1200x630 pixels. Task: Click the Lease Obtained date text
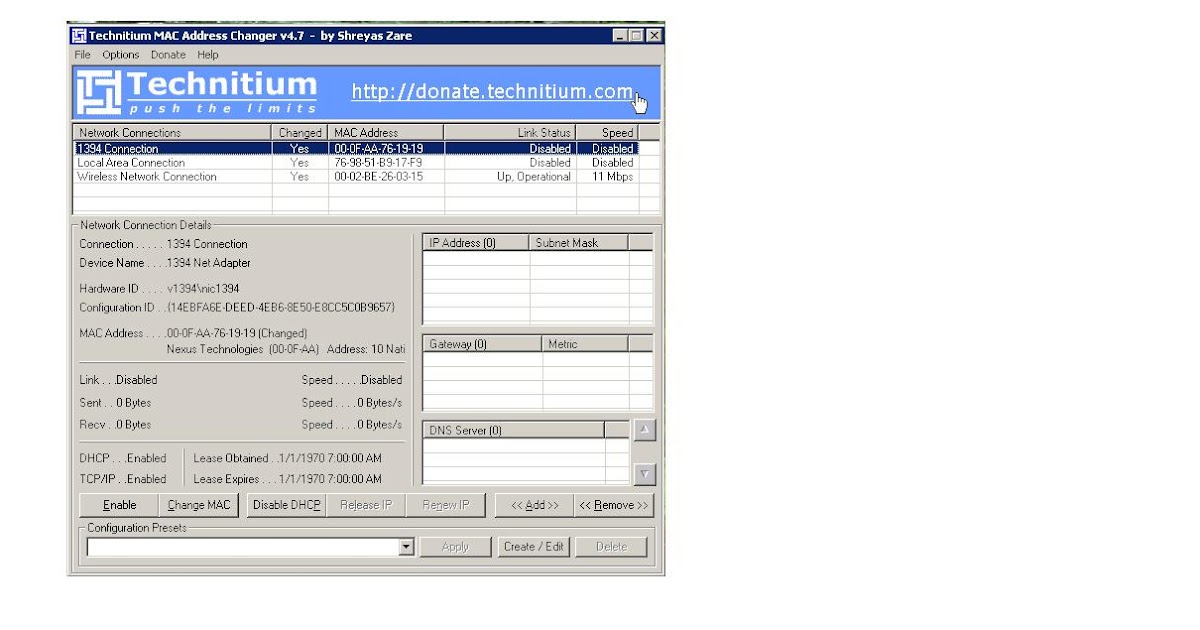point(330,458)
